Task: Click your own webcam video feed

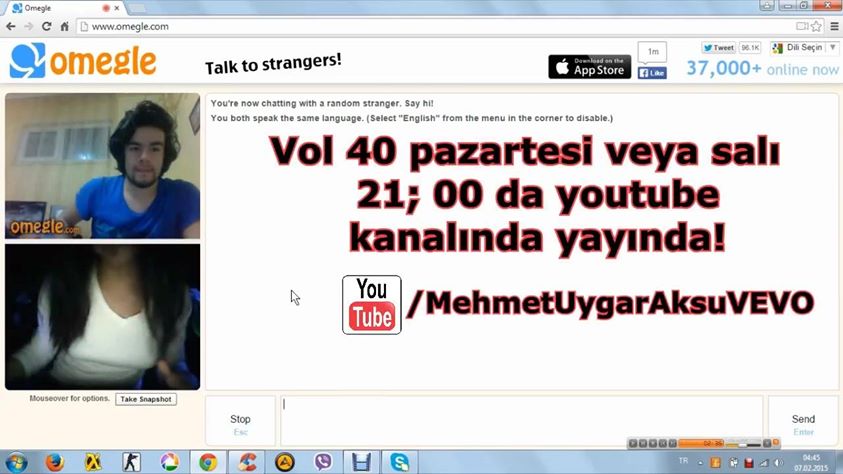Action: pos(103,166)
